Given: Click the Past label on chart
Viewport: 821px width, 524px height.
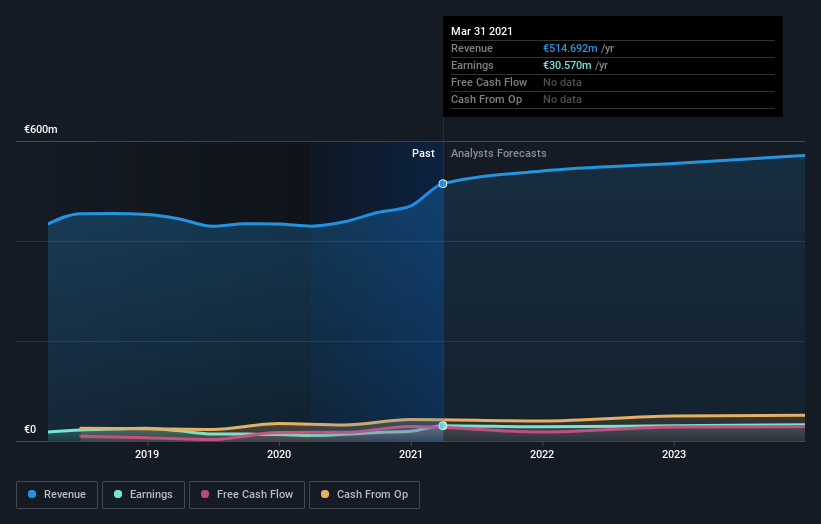Looking at the screenshot, I should point(423,153).
